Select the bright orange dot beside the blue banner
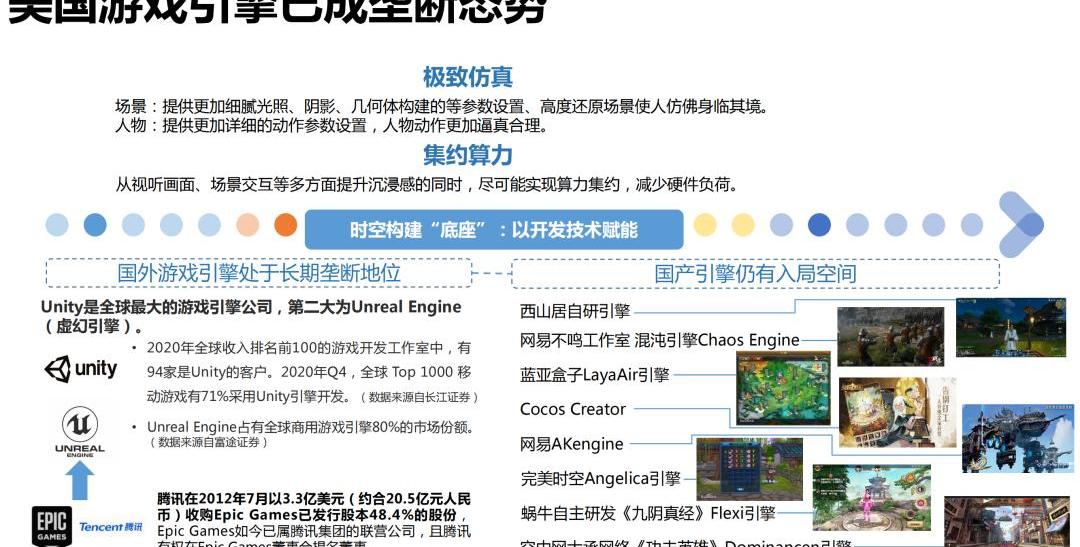Screen dimensions: 1080x547 [285, 225]
